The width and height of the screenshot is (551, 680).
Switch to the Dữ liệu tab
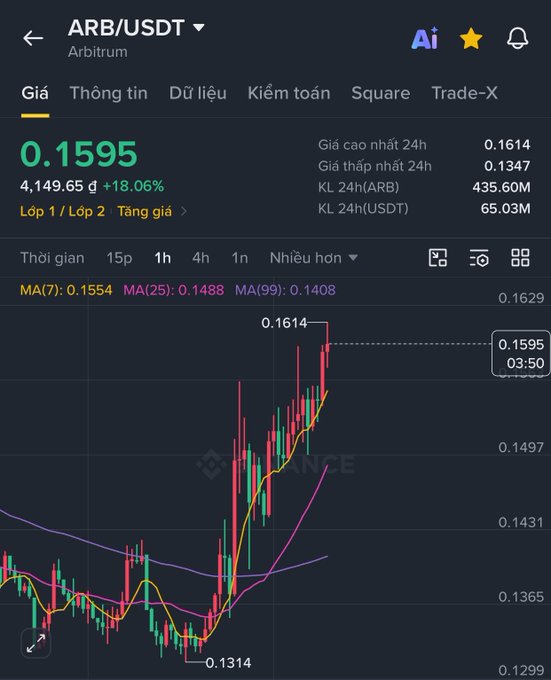198,93
